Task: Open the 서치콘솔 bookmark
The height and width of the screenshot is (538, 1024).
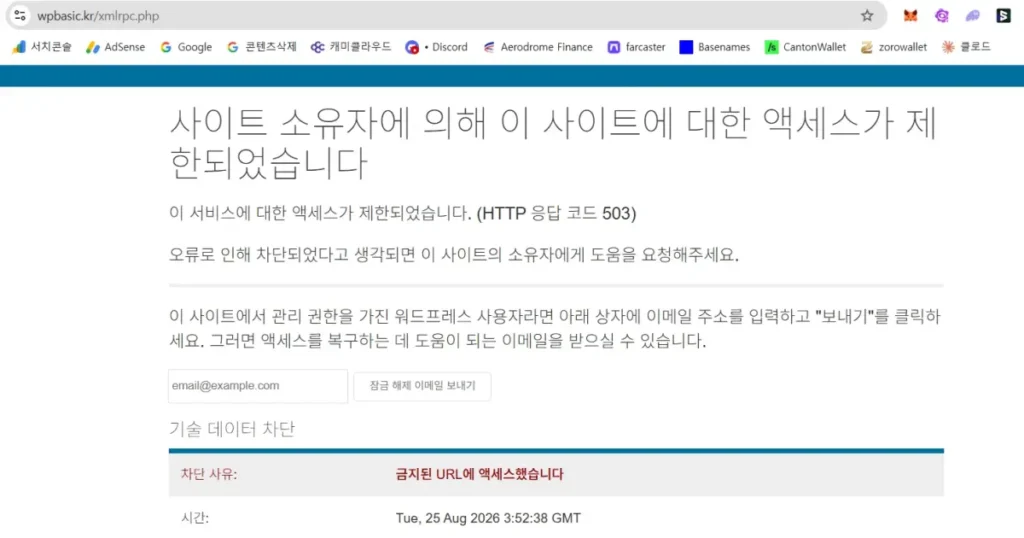Action: pyautogui.click(x=42, y=47)
